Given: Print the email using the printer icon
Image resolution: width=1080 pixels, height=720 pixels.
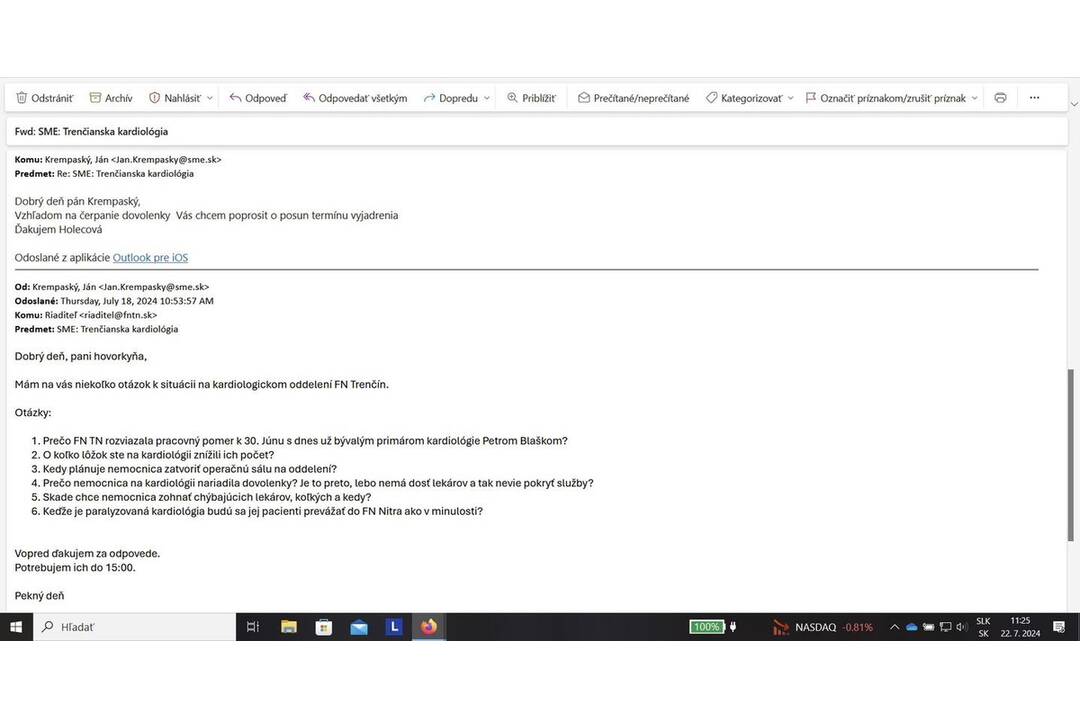Looking at the screenshot, I should (1000, 98).
